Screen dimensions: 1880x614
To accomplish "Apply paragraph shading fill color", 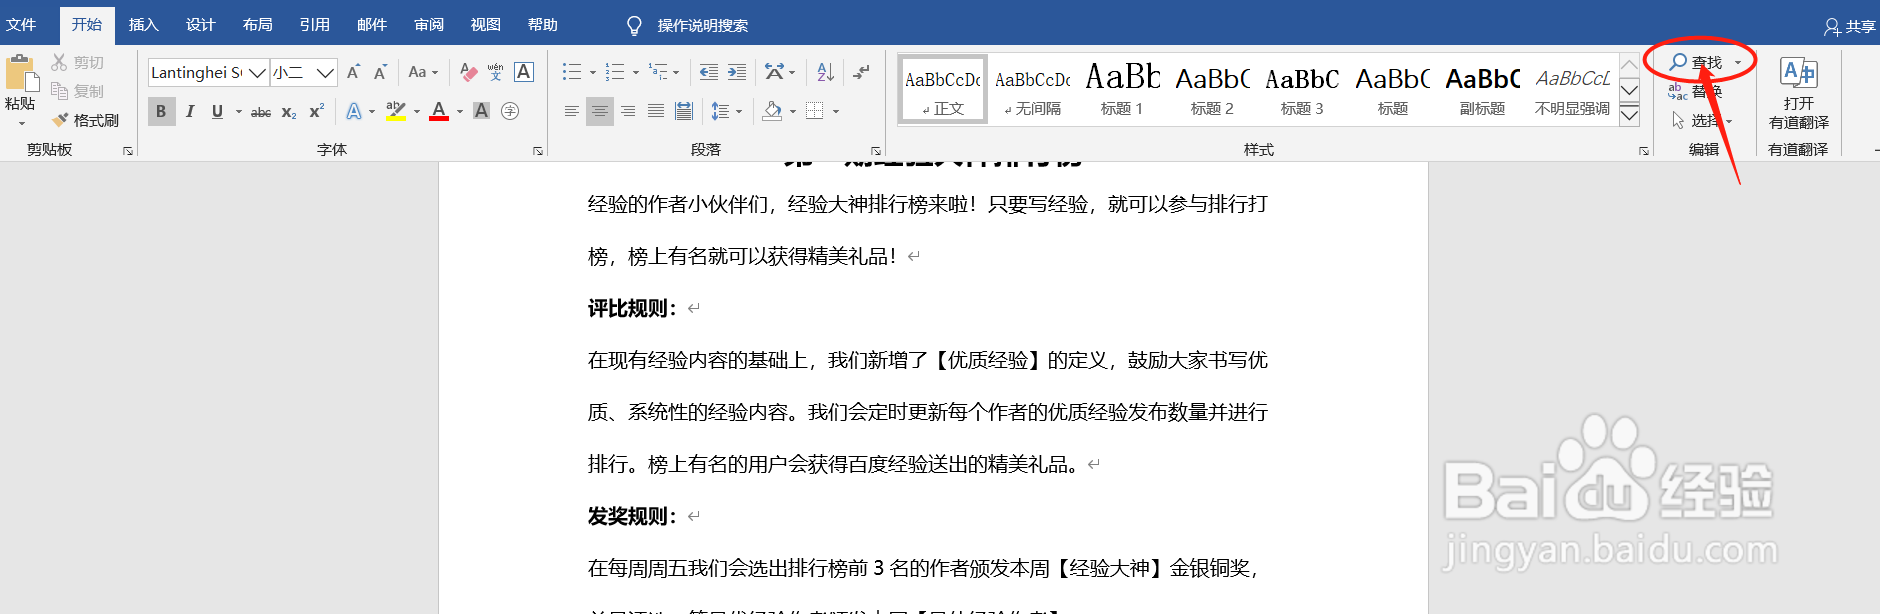I will click(772, 111).
